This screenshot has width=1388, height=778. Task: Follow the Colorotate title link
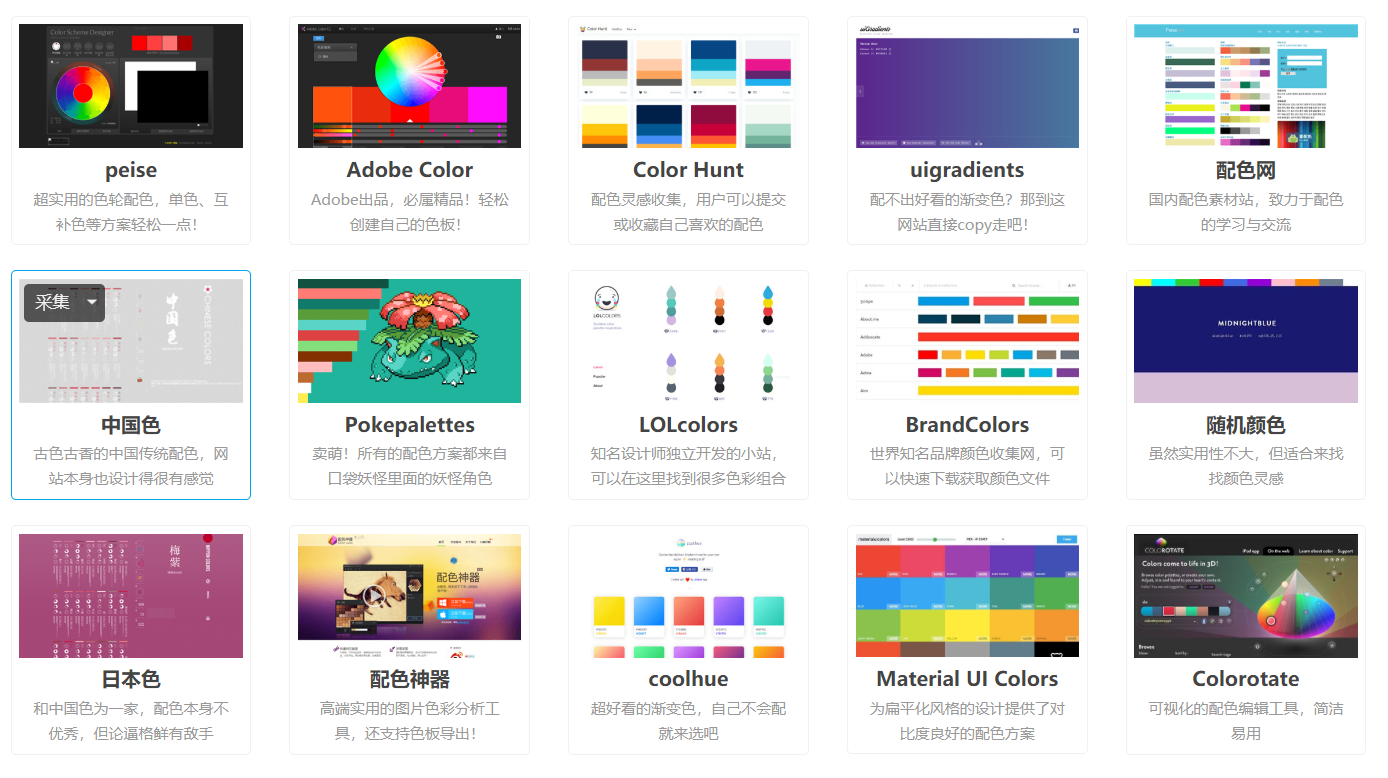pyautogui.click(x=1246, y=679)
